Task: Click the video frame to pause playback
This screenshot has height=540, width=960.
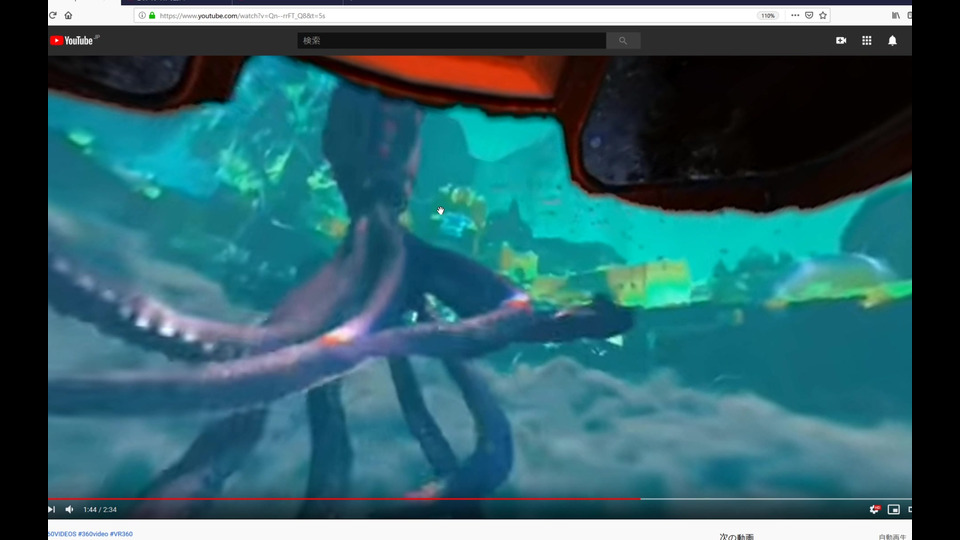Action: click(480, 276)
